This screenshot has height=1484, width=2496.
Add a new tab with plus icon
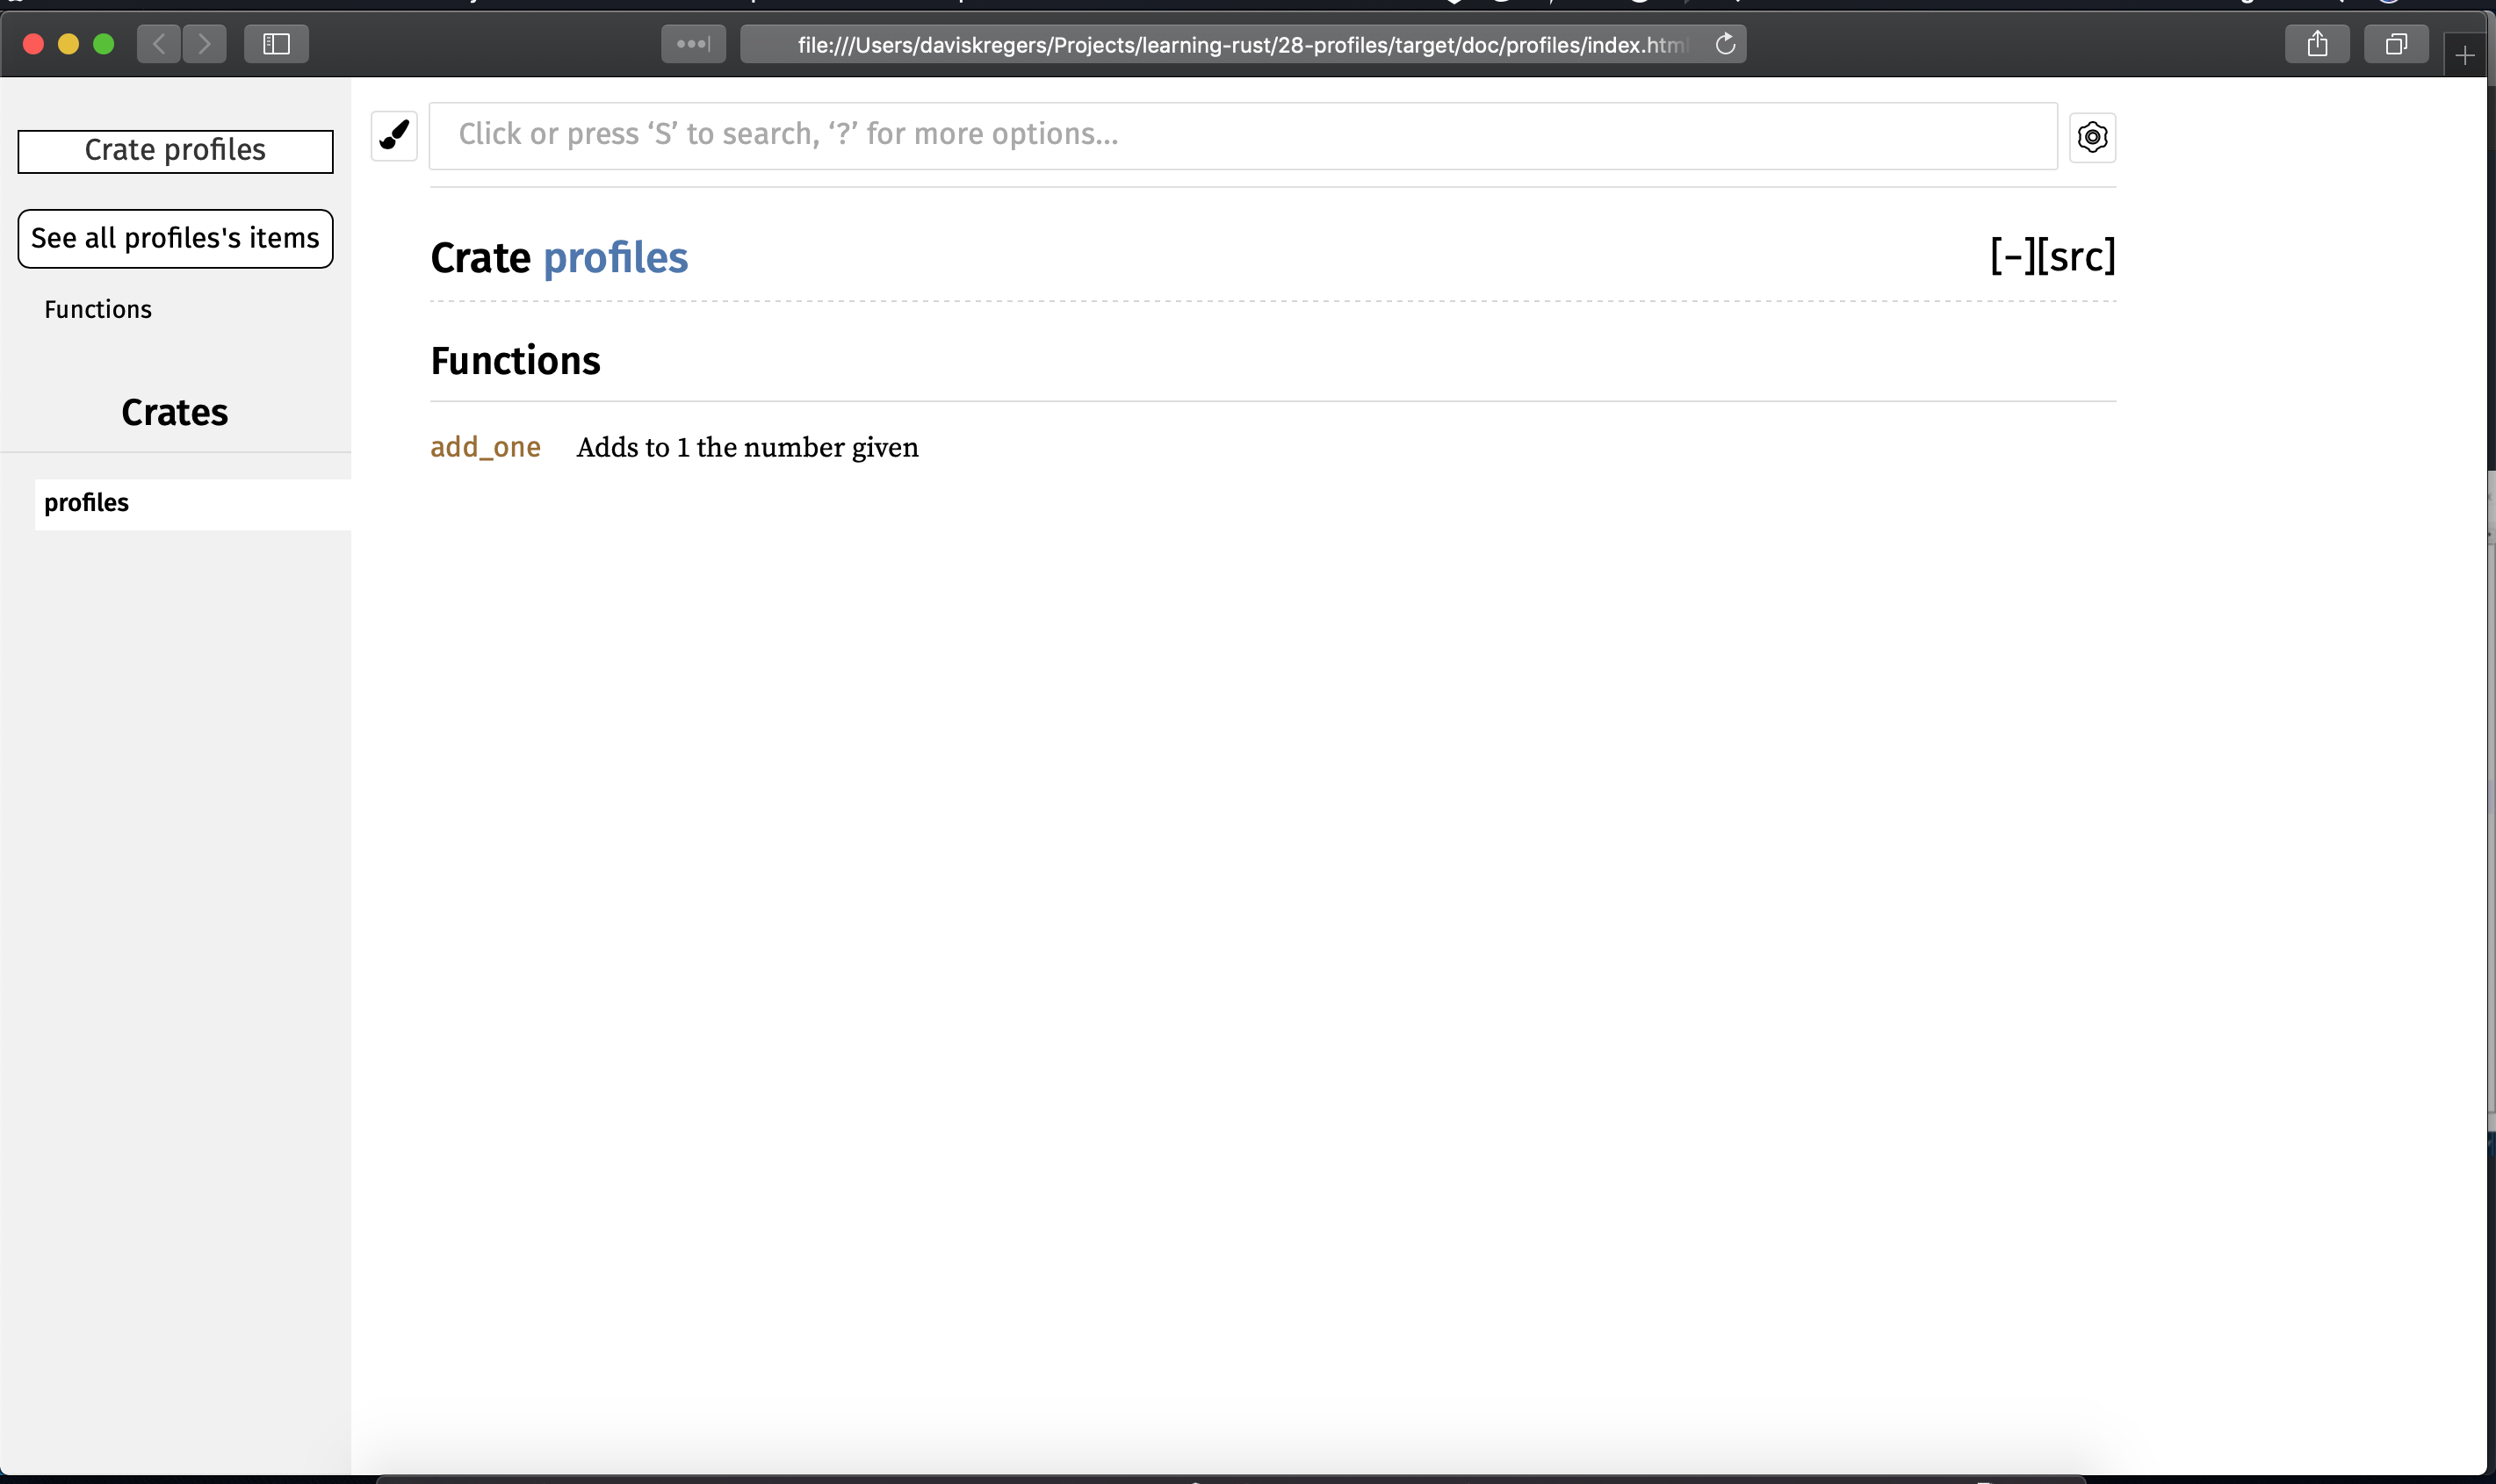[x=2465, y=55]
